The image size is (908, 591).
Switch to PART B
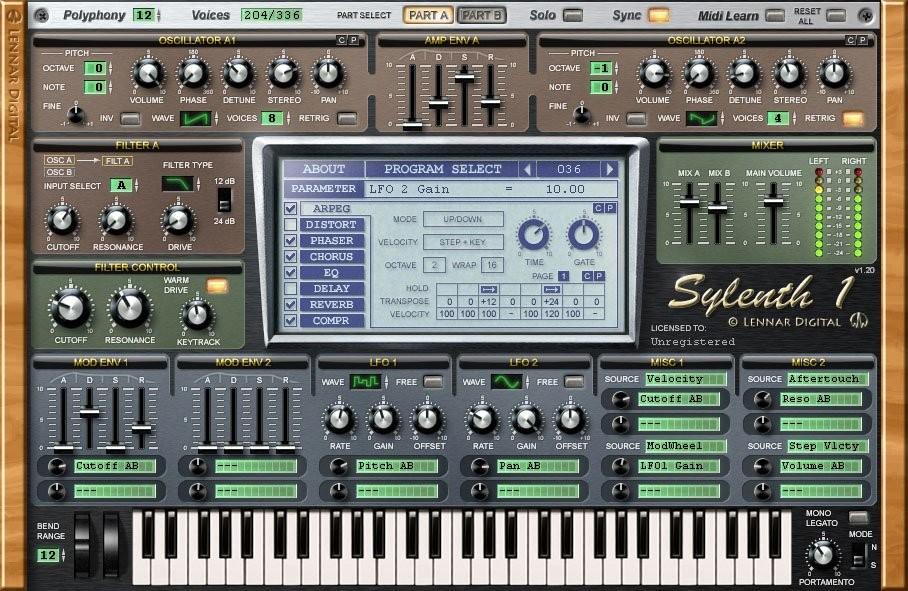[482, 15]
